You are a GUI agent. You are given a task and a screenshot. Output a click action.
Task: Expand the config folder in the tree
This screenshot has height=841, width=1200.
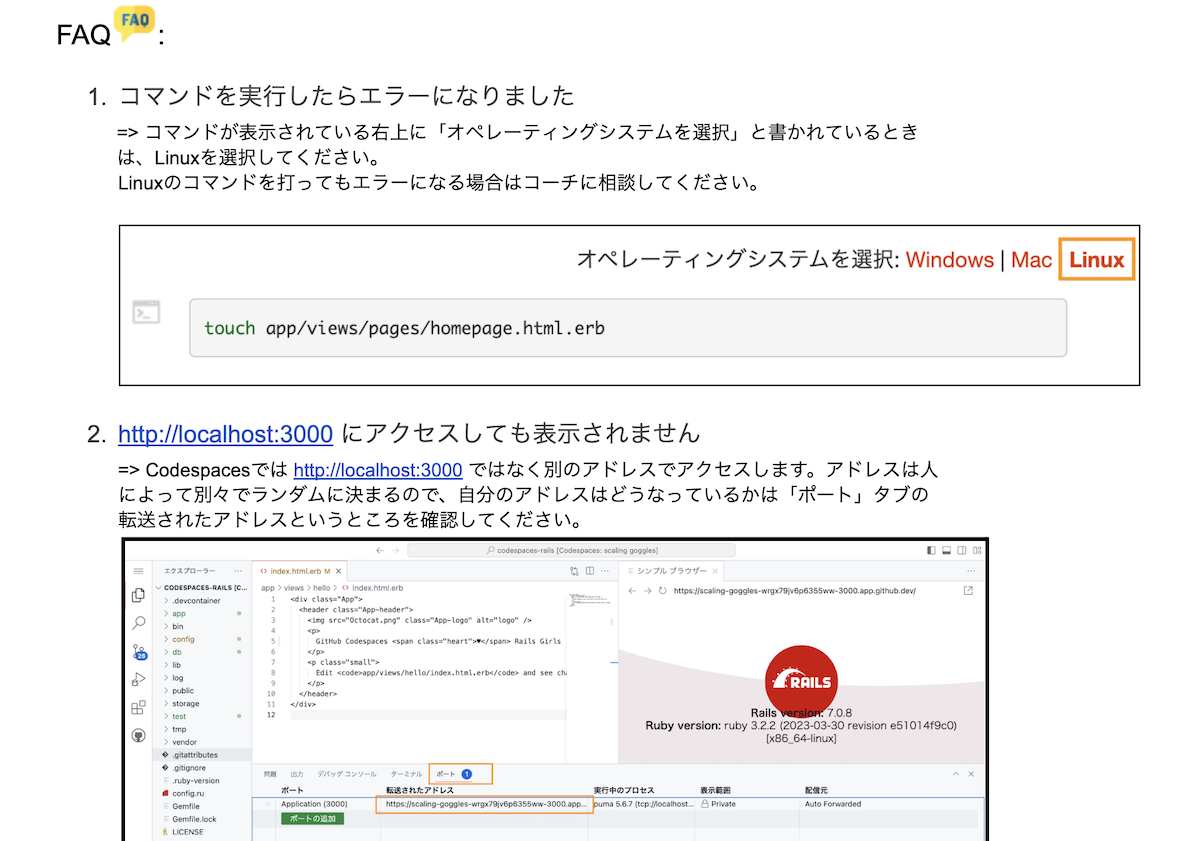pos(182,639)
